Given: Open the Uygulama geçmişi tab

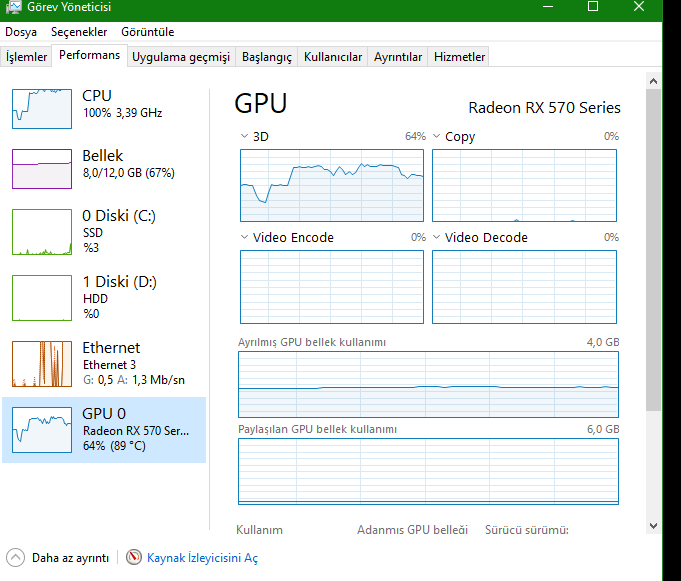Looking at the screenshot, I should (181, 57).
